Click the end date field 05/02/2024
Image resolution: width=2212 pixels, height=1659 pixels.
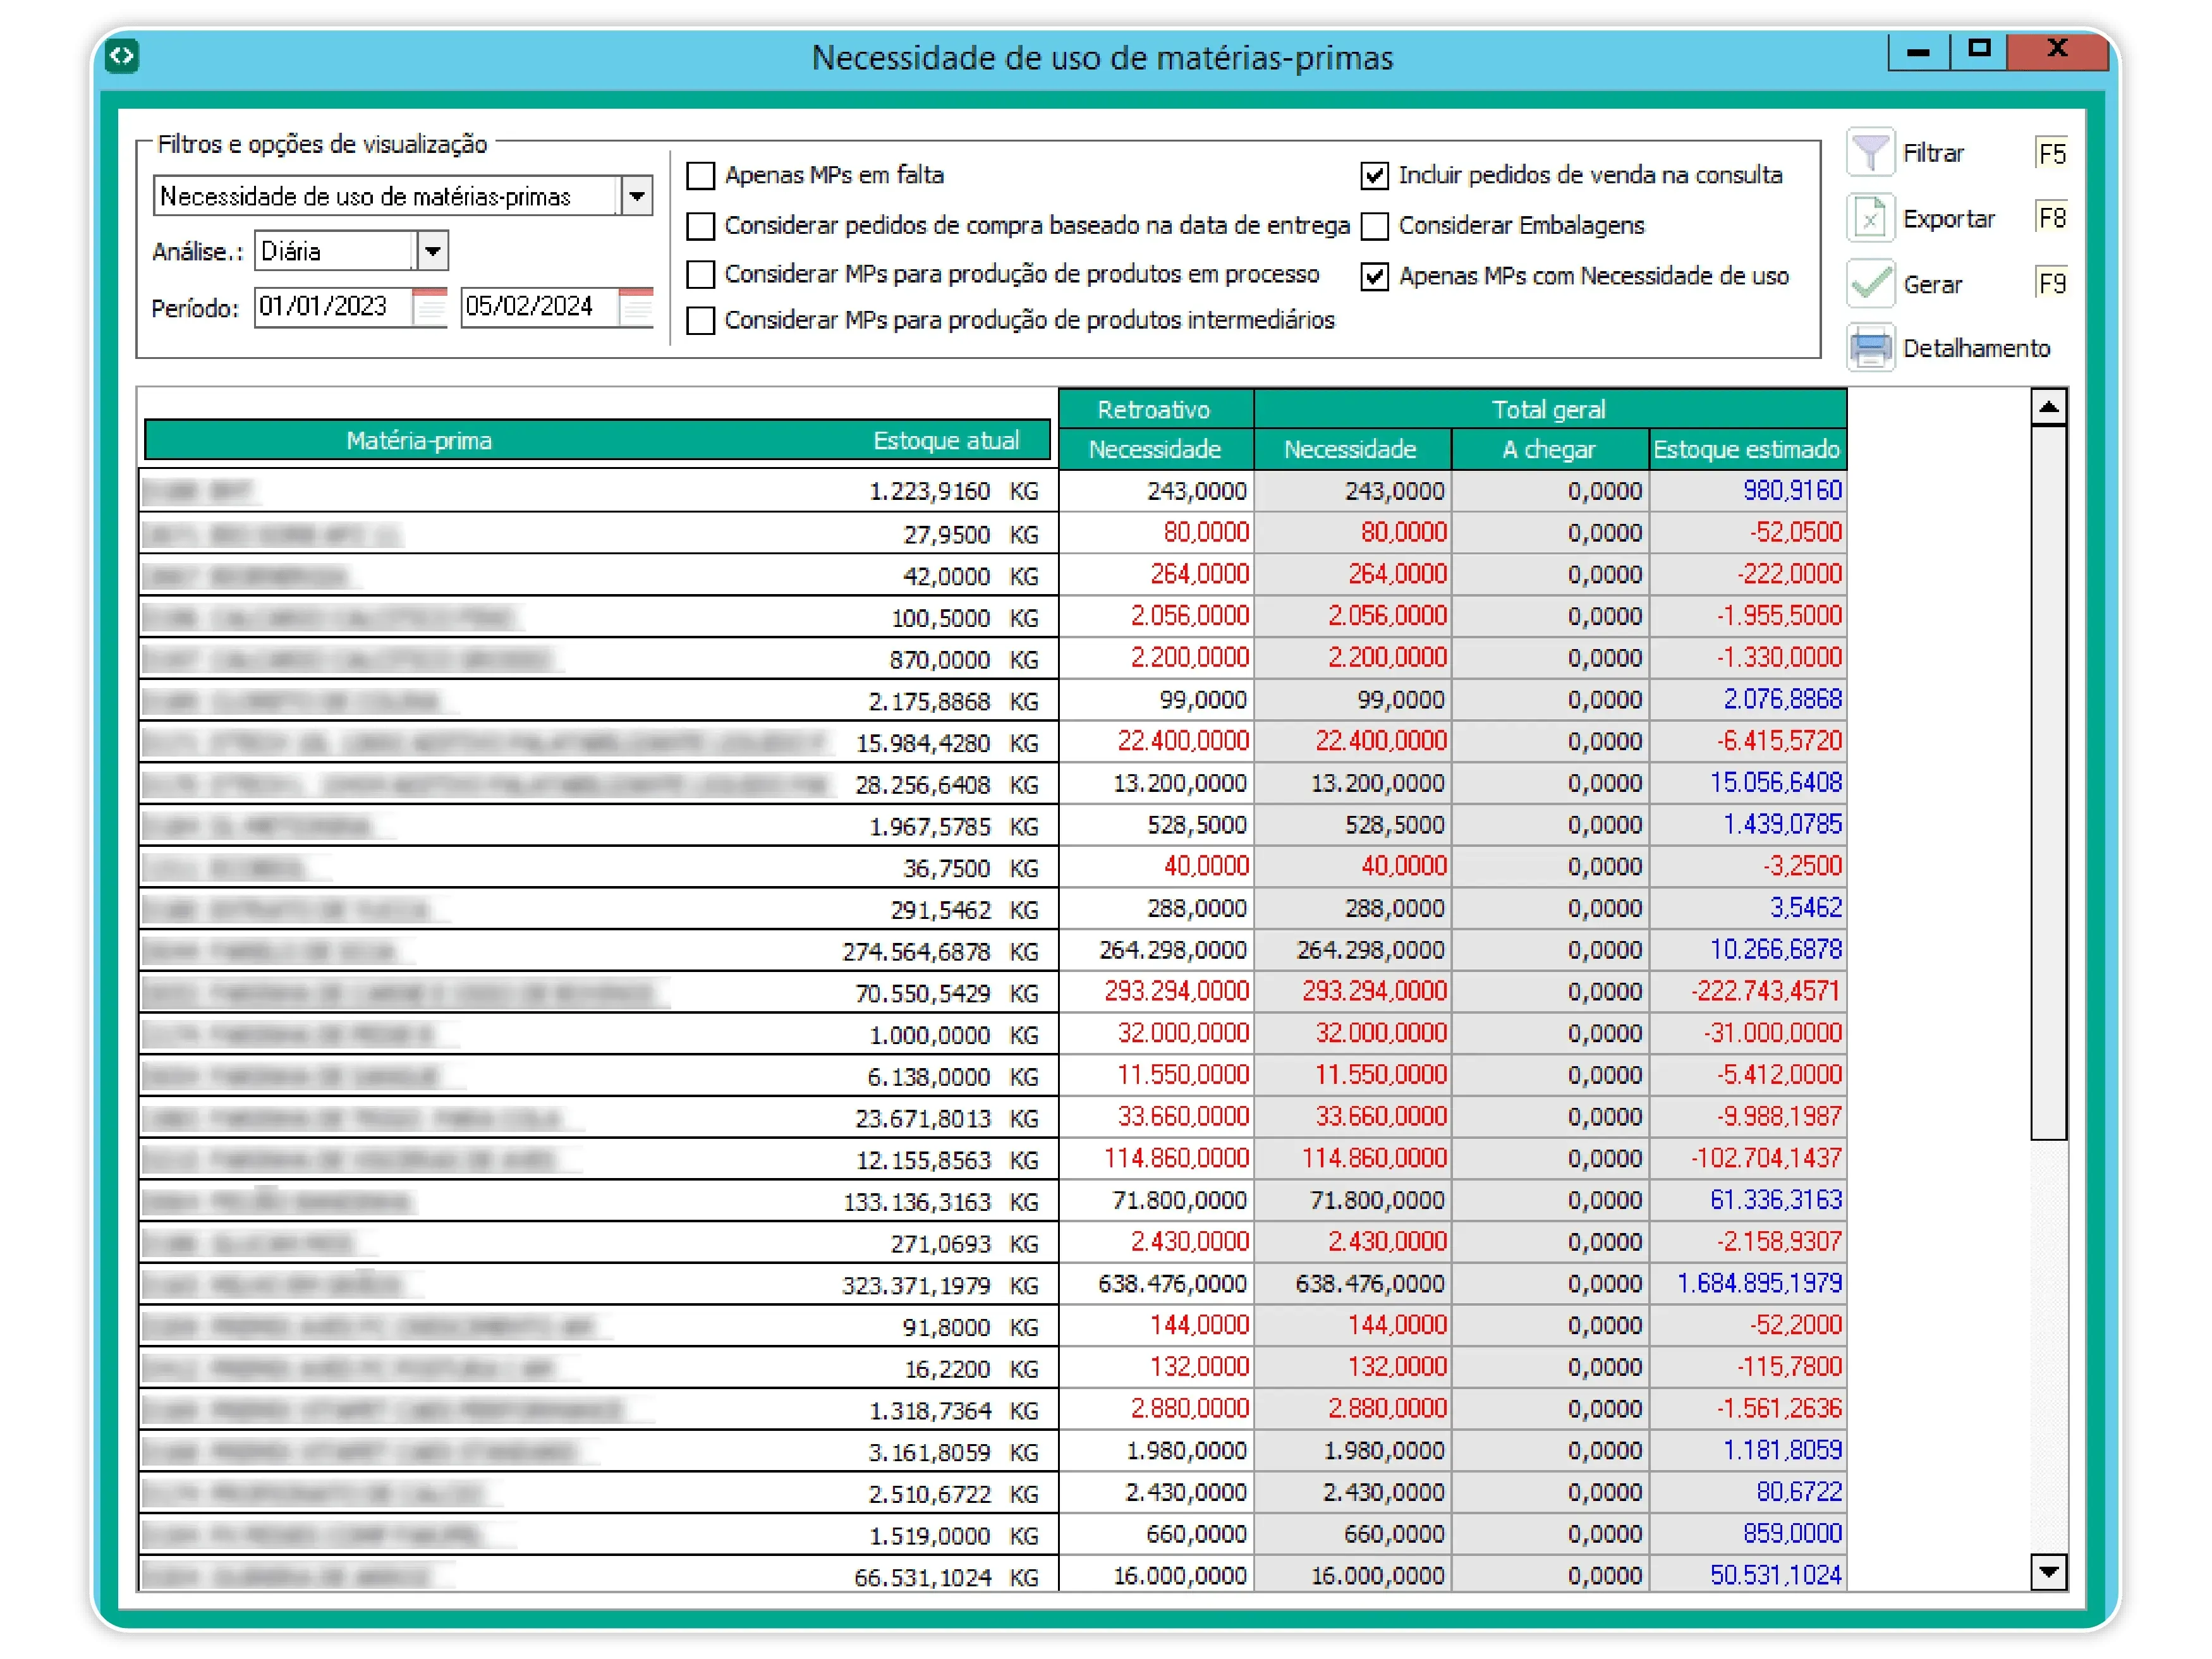coord(539,306)
